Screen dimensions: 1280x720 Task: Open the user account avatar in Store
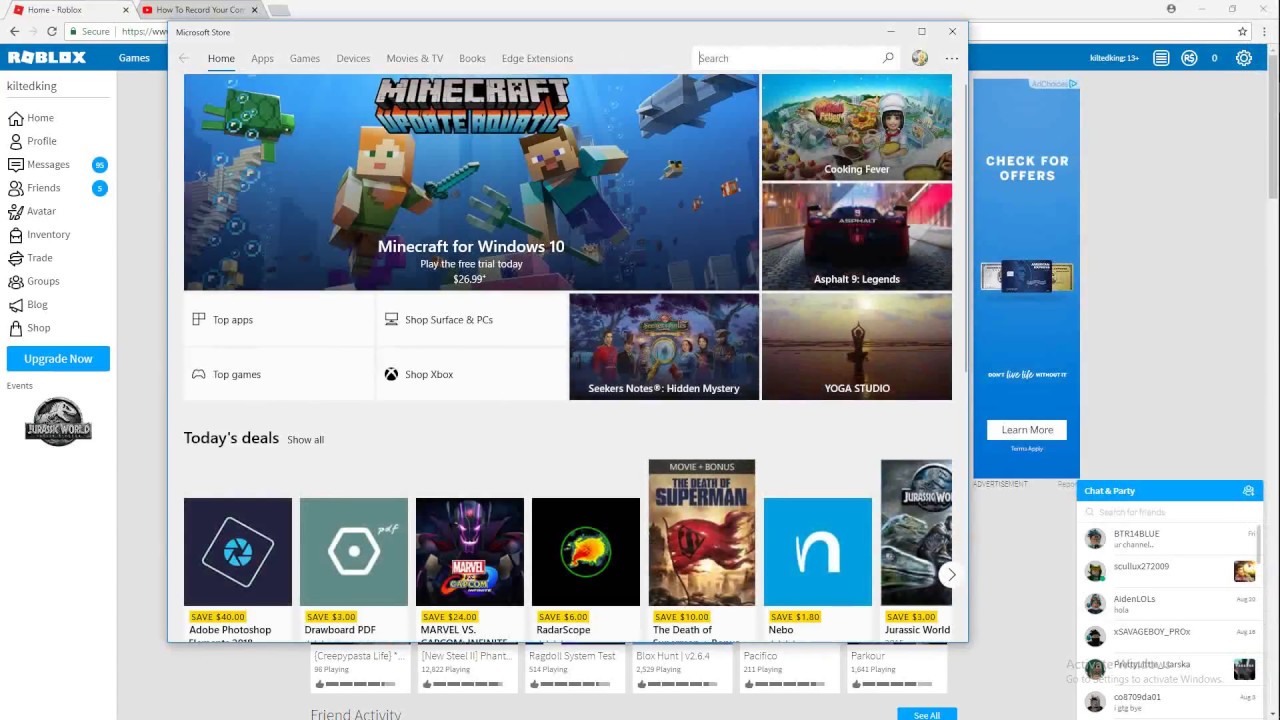920,58
